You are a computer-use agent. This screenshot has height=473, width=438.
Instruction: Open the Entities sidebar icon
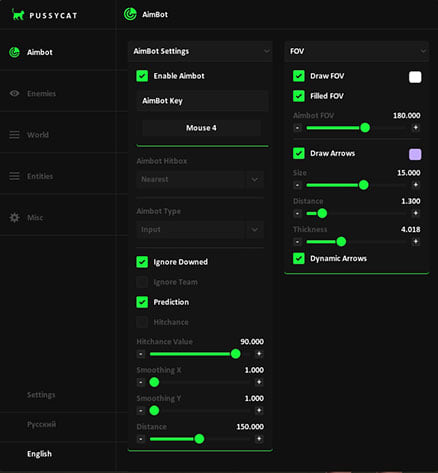click(14, 176)
